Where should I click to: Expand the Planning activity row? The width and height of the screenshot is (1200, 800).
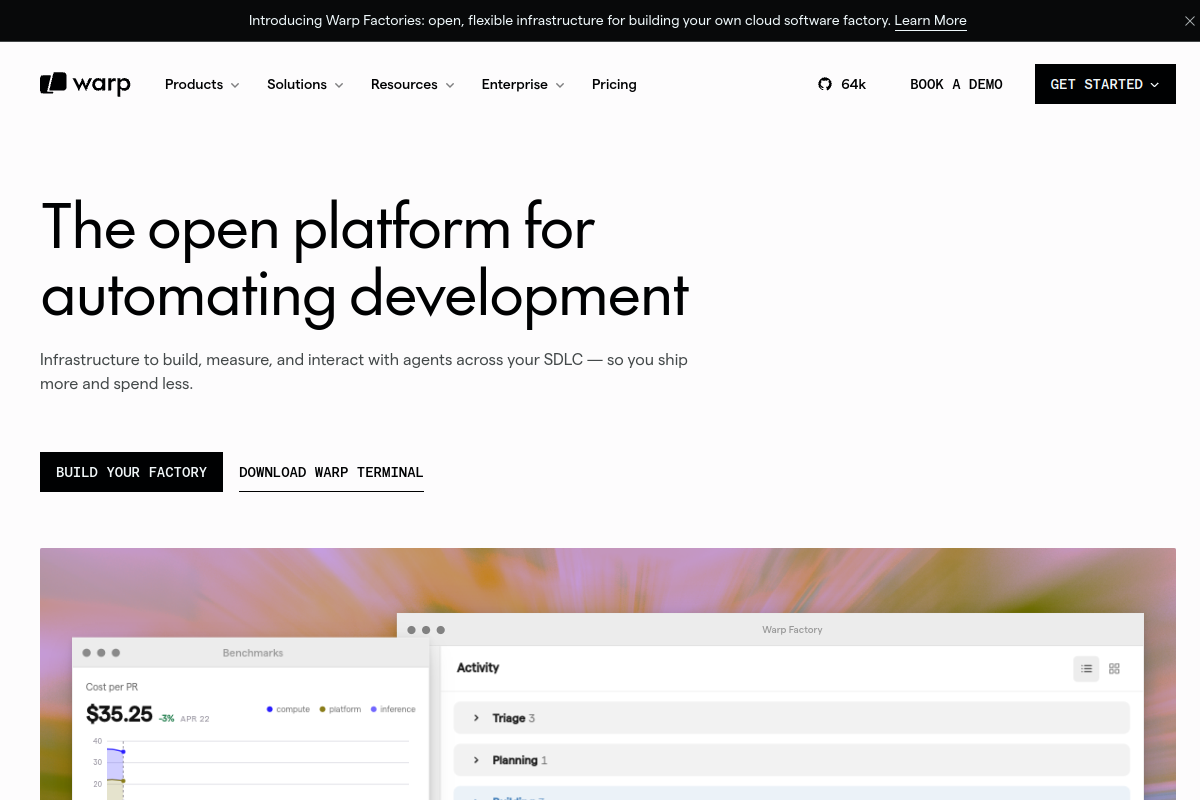click(792, 760)
